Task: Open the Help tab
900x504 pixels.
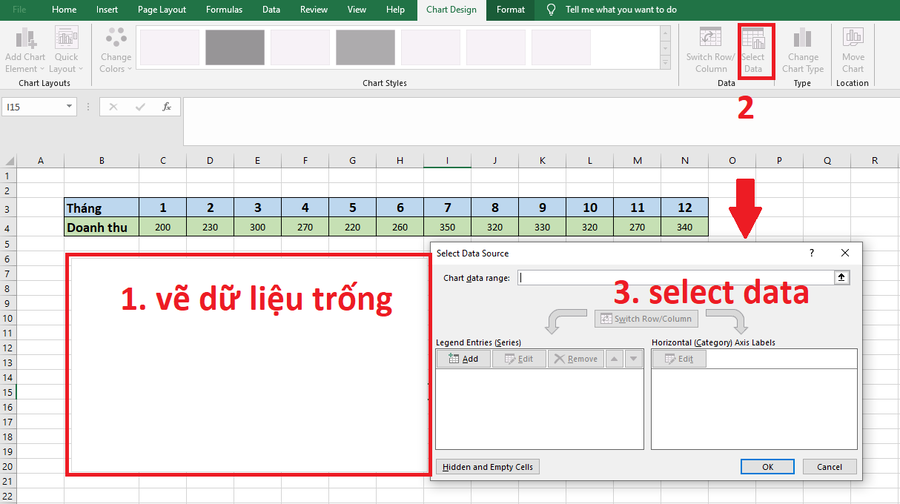Action: pyautogui.click(x=395, y=10)
